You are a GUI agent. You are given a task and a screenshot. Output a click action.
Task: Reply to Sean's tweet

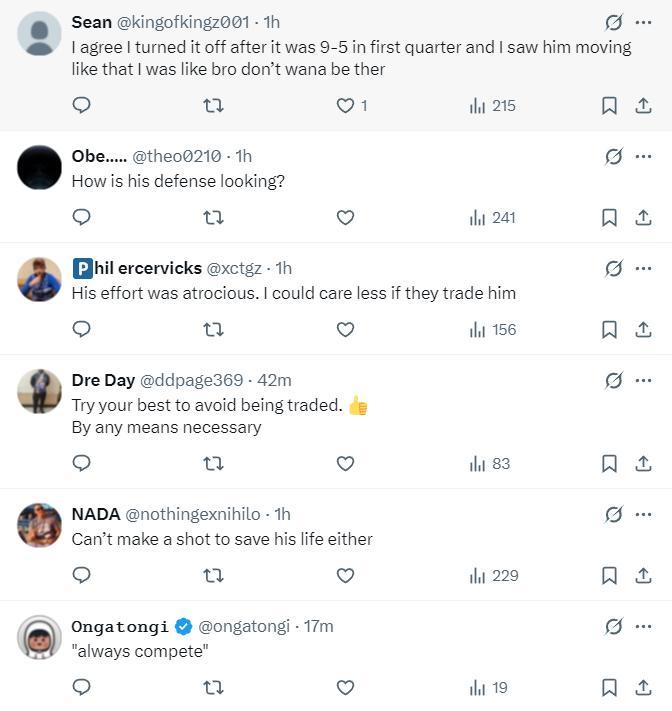click(82, 105)
